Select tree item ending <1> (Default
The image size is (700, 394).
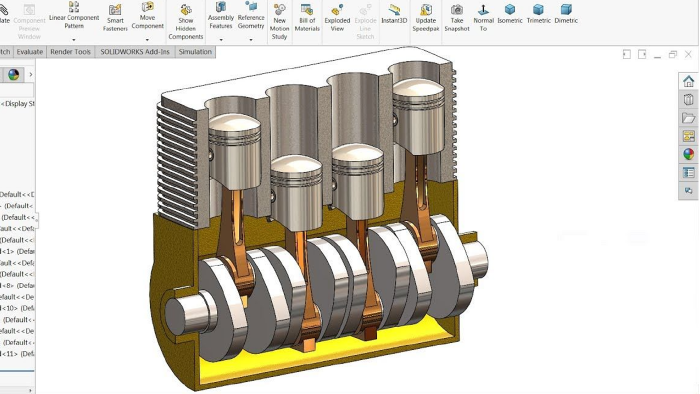[17, 251]
